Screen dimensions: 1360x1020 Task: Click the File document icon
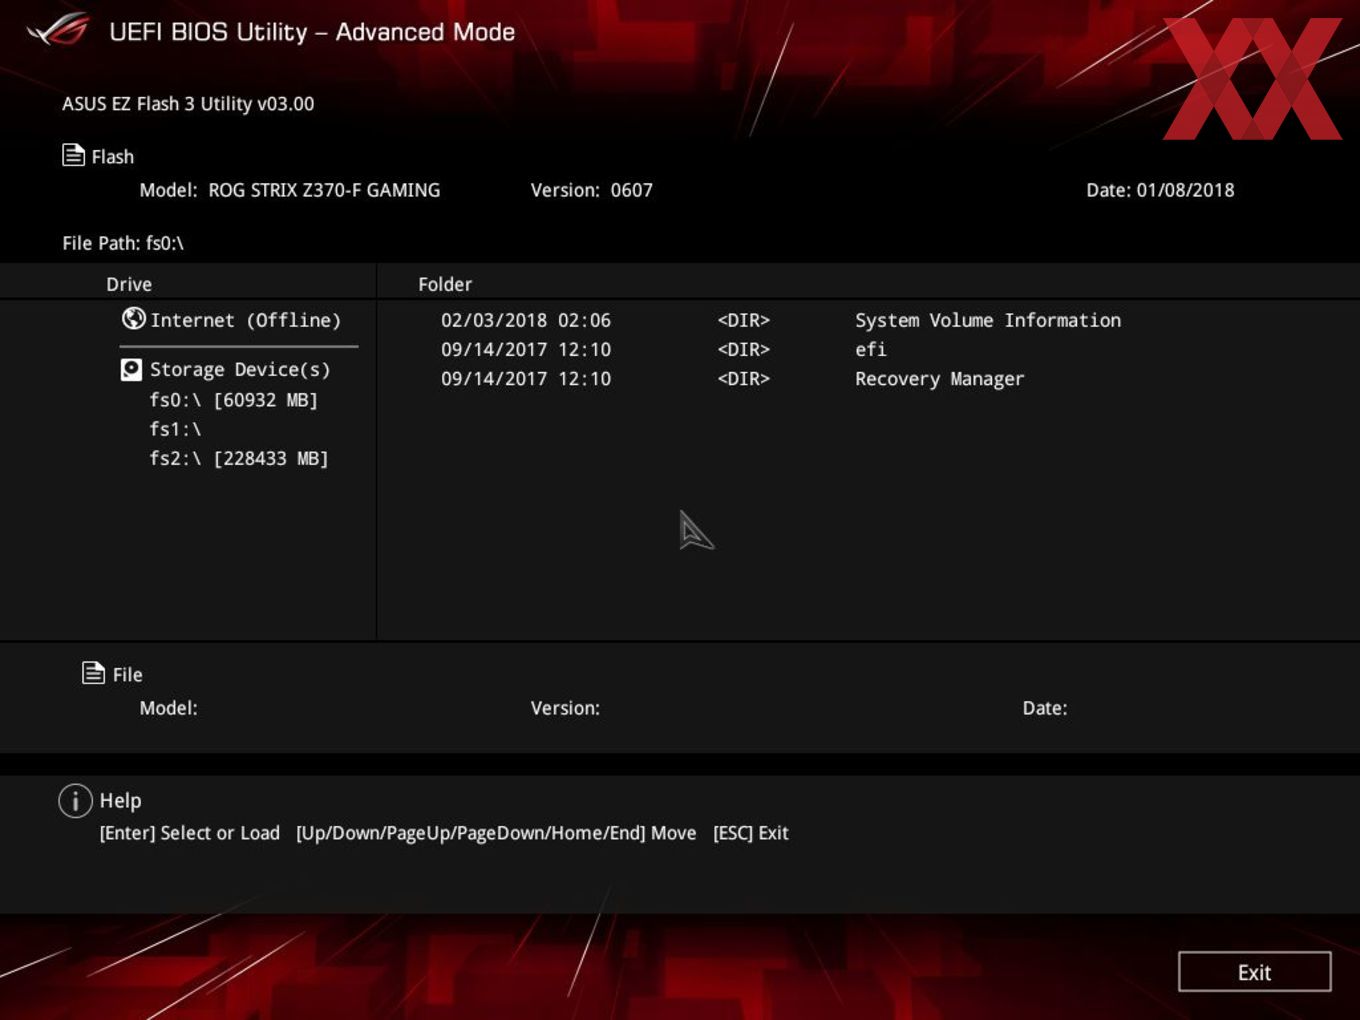coord(93,673)
